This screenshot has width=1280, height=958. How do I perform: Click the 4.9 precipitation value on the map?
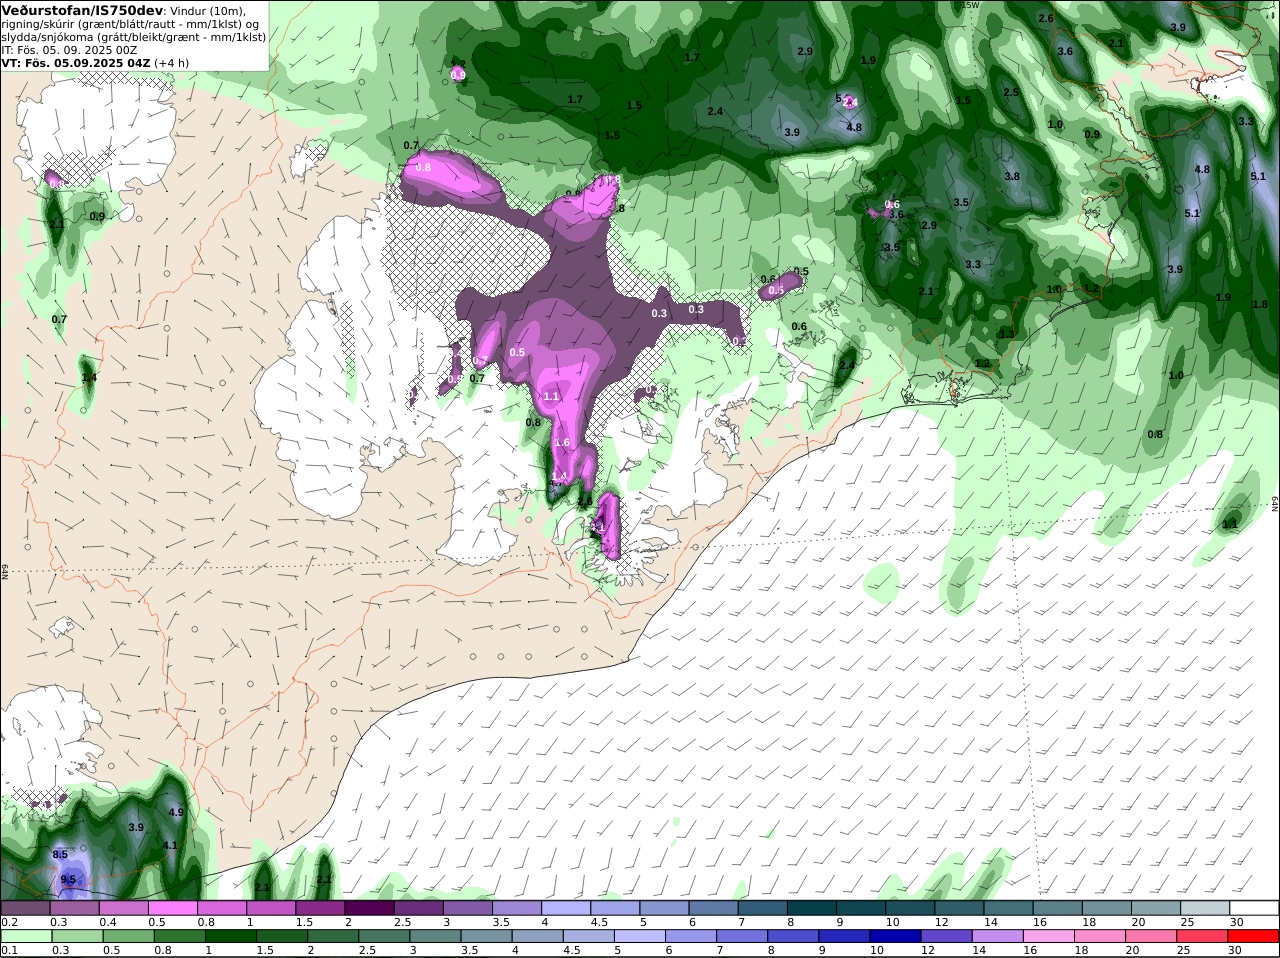pos(176,812)
